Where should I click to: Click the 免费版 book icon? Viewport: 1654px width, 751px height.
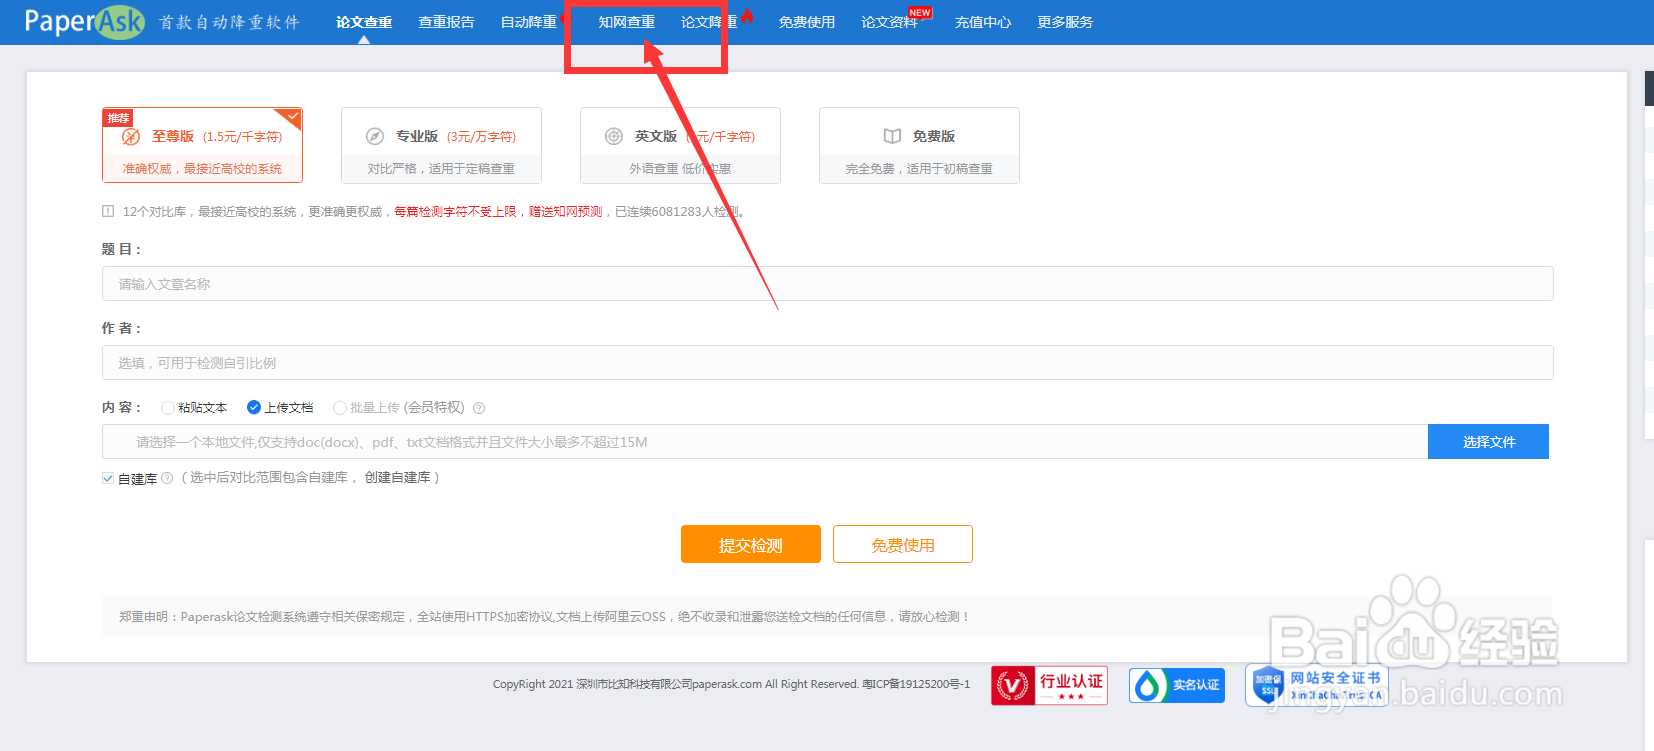(892, 136)
